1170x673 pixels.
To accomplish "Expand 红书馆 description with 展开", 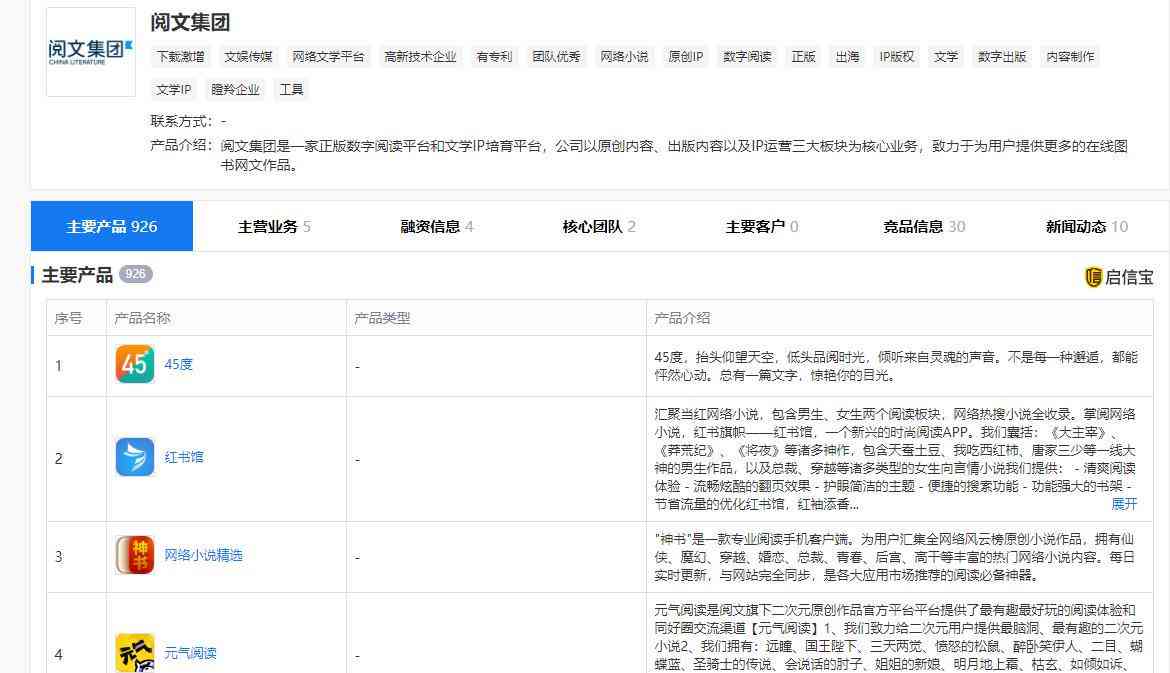I will [1124, 504].
